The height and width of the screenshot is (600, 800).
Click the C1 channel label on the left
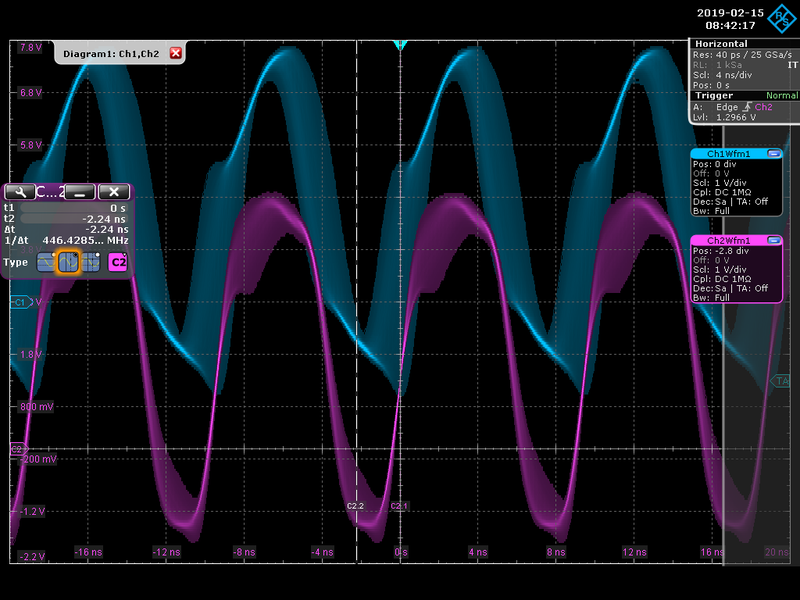click(20, 302)
